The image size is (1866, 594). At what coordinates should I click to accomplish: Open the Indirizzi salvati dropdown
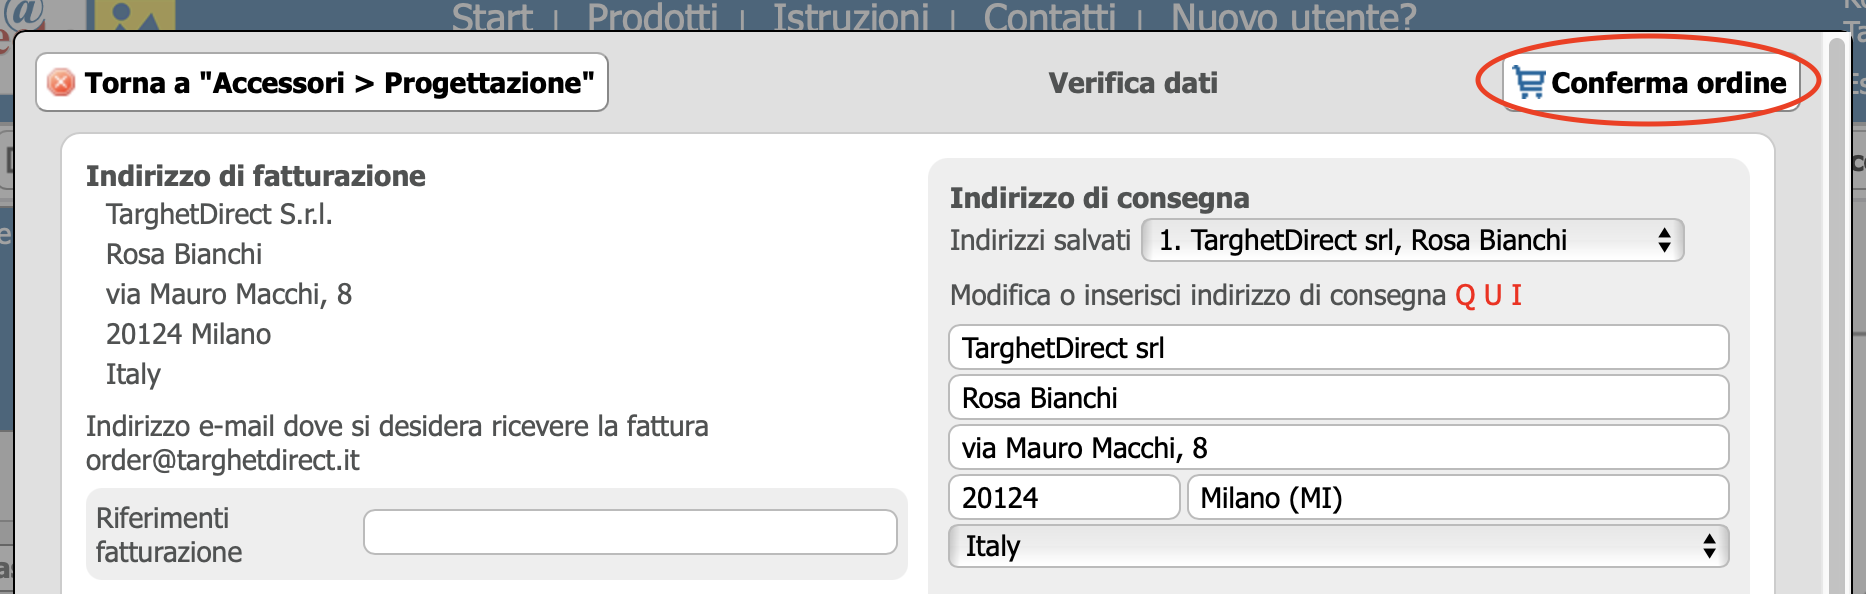coord(1412,240)
